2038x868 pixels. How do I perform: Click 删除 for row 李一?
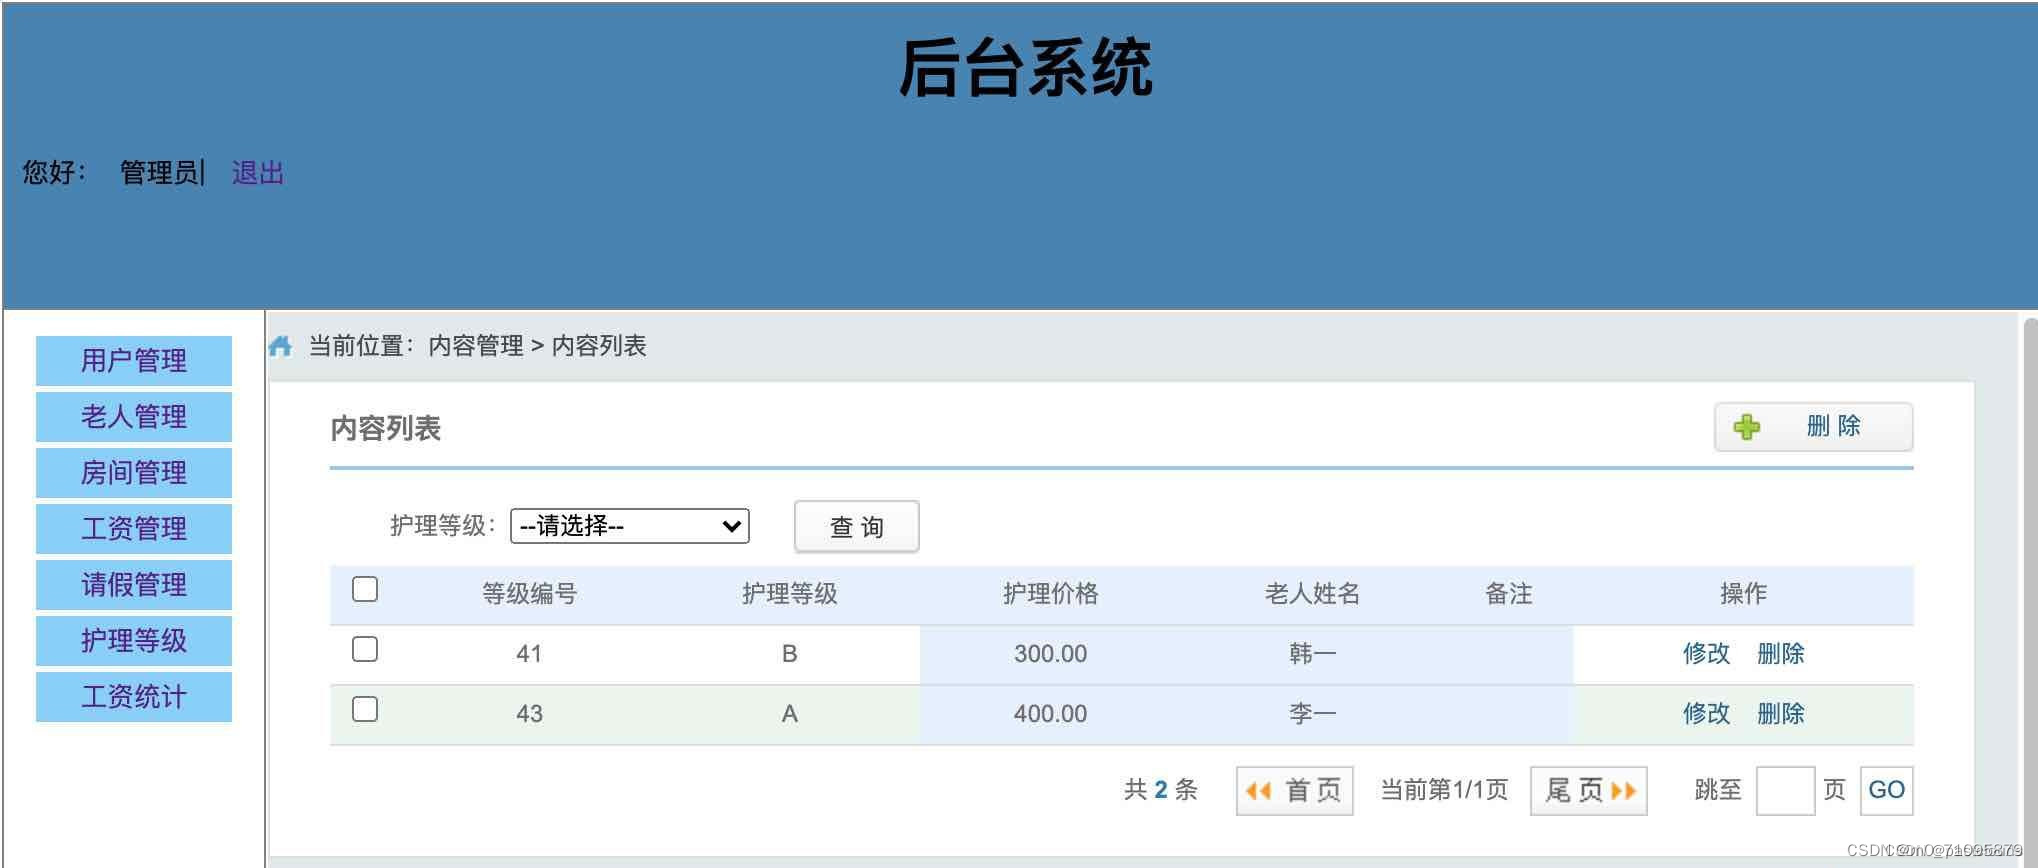click(x=1781, y=714)
